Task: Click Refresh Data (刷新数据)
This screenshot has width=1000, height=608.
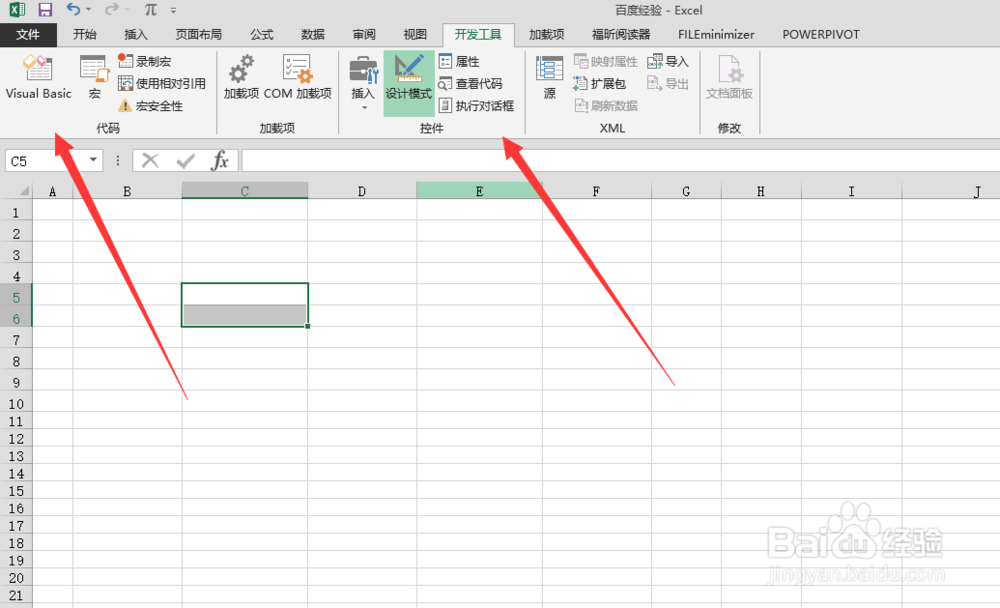Action: pos(605,106)
